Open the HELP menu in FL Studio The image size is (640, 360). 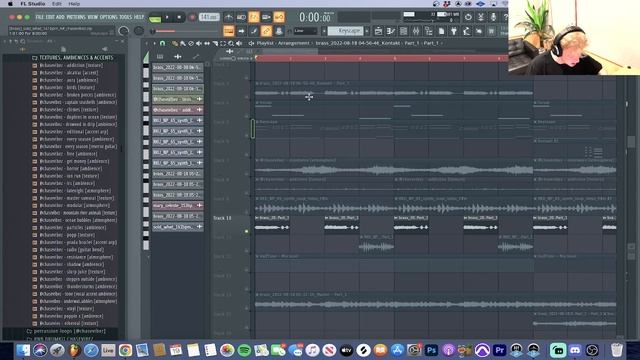139,17
